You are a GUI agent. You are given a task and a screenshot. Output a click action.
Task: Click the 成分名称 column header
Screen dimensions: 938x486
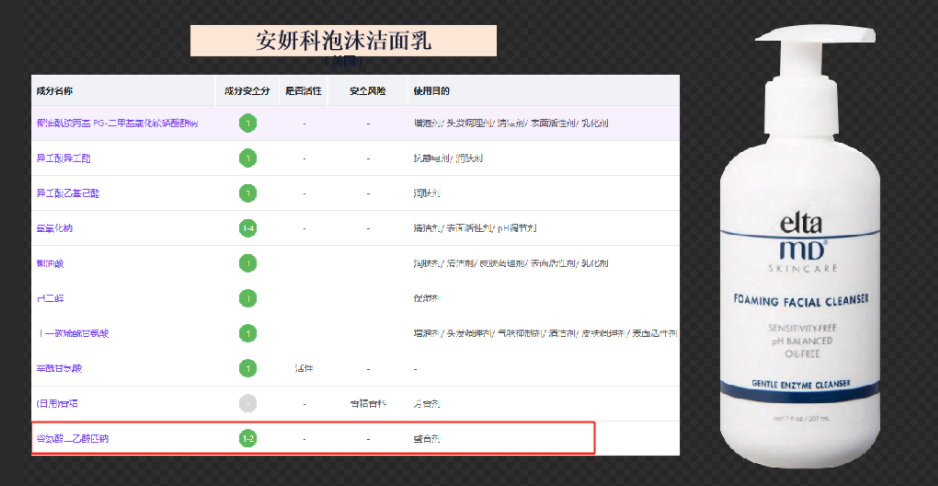(57, 90)
